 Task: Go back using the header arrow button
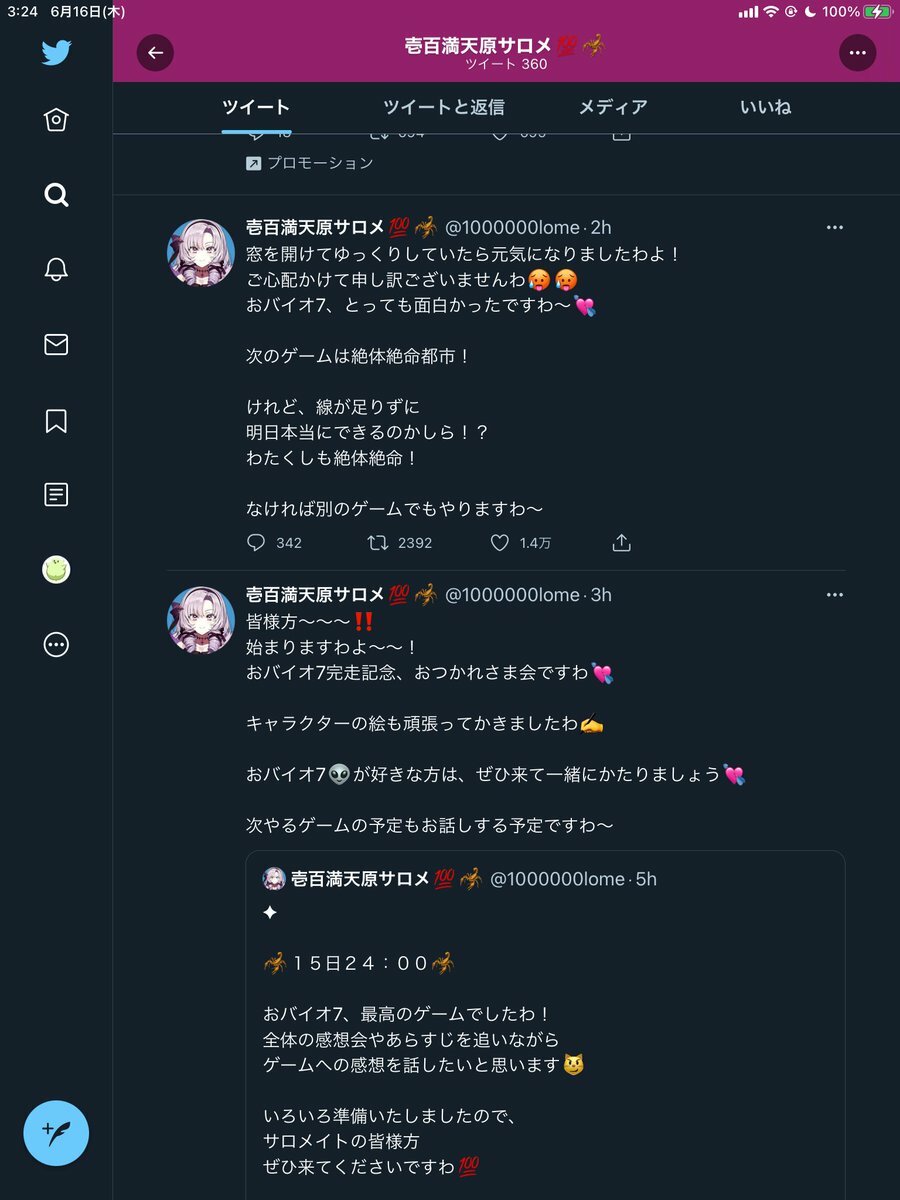click(155, 53)
